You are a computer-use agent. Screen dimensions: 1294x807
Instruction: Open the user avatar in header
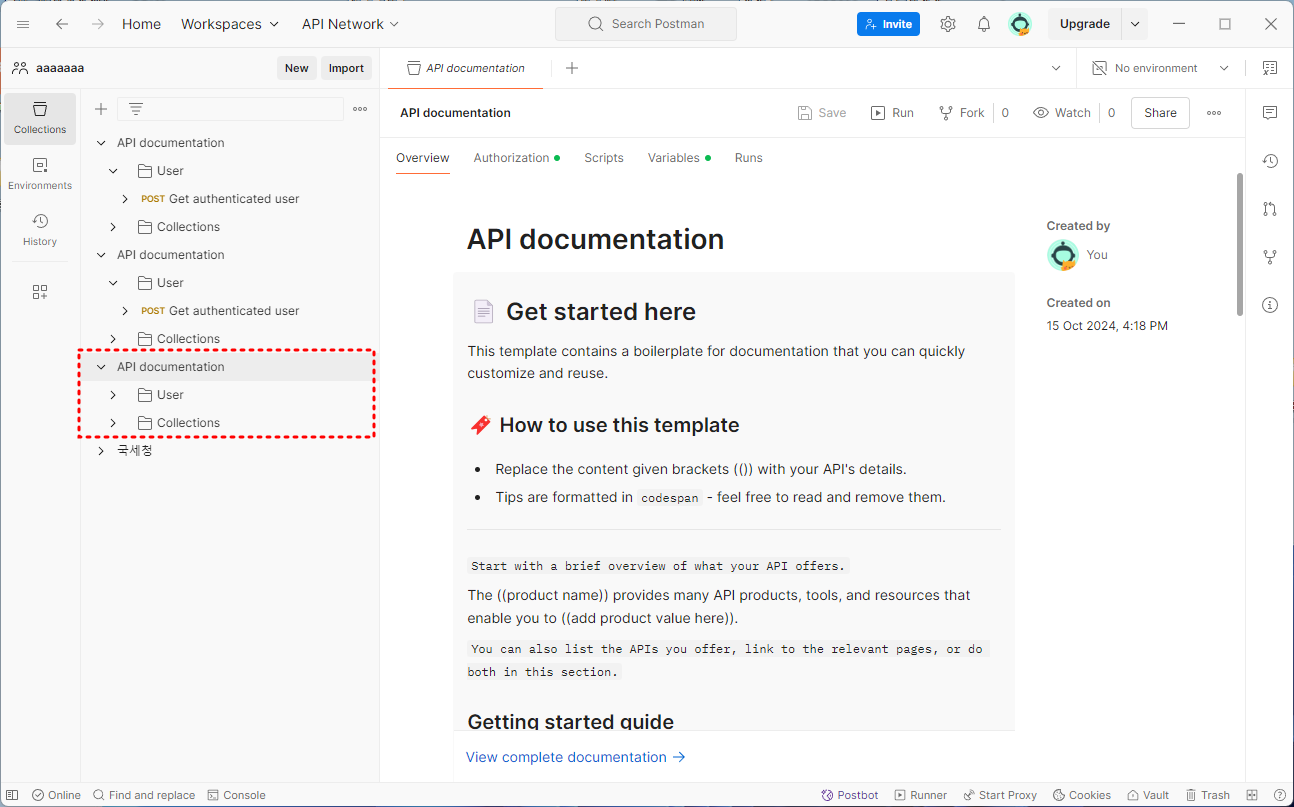coord(1020,24)
